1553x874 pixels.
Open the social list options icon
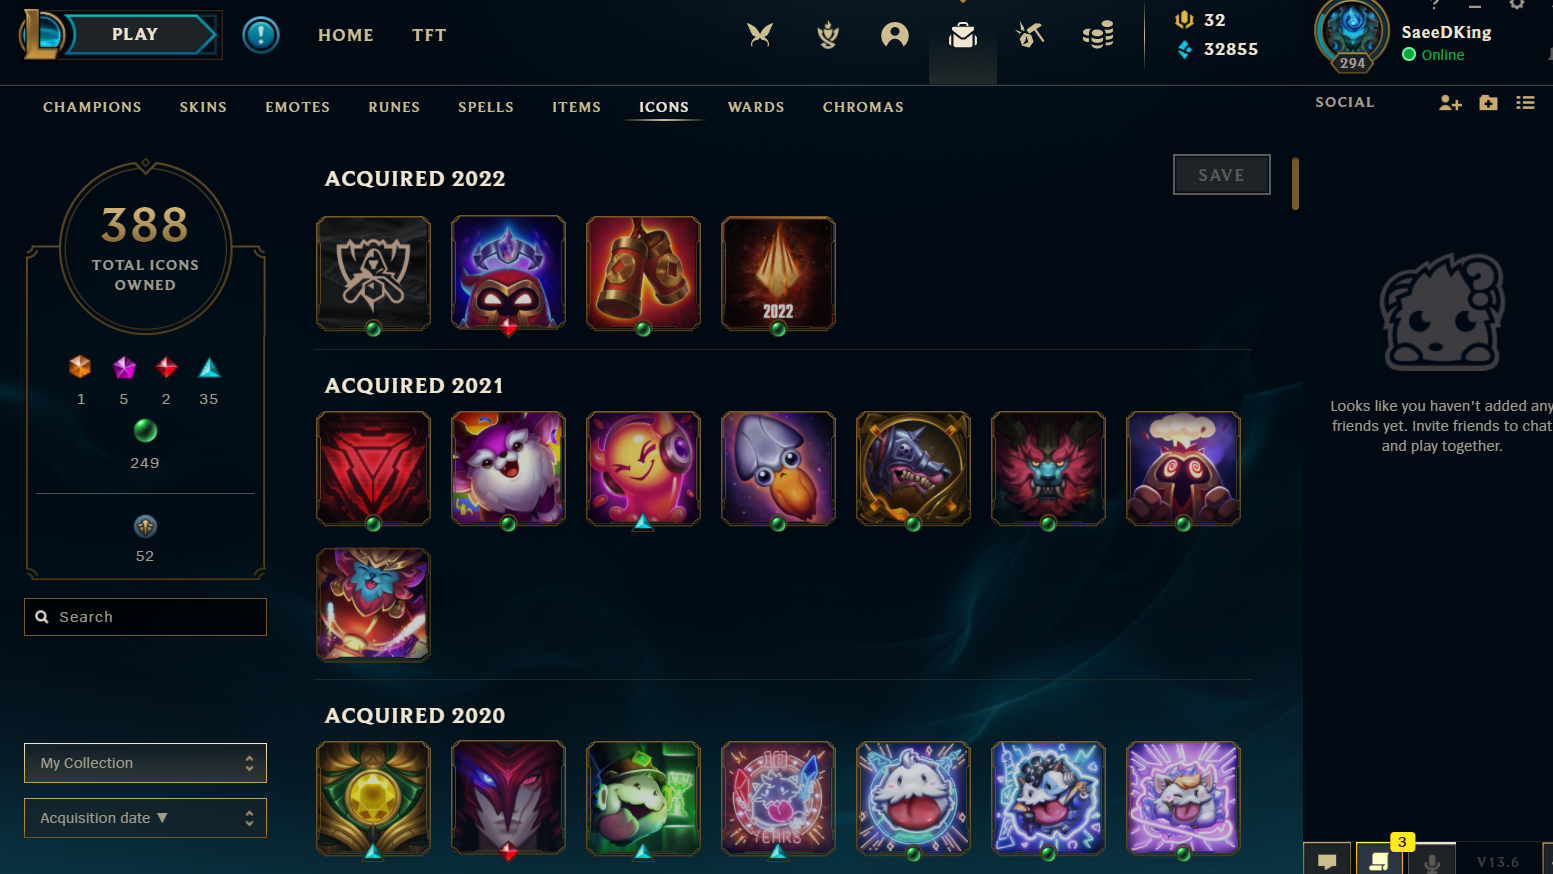tap(1525, 103)
